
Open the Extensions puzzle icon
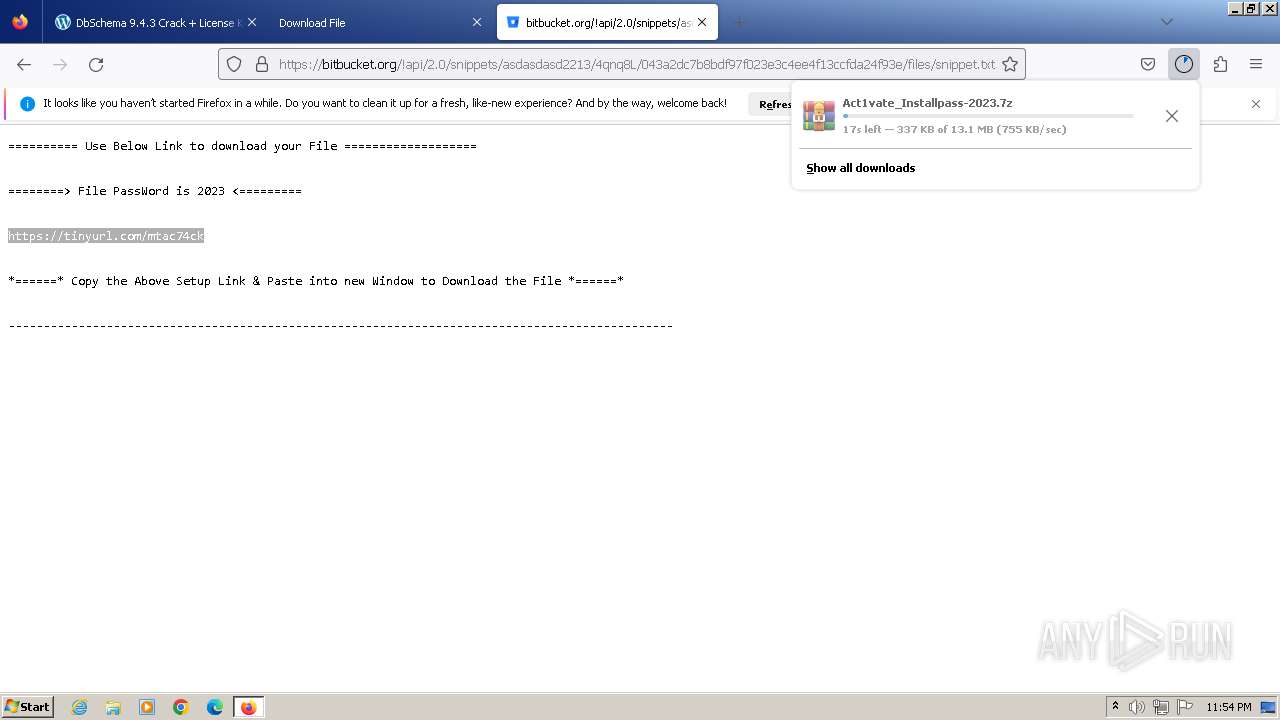click(1220, 64)
